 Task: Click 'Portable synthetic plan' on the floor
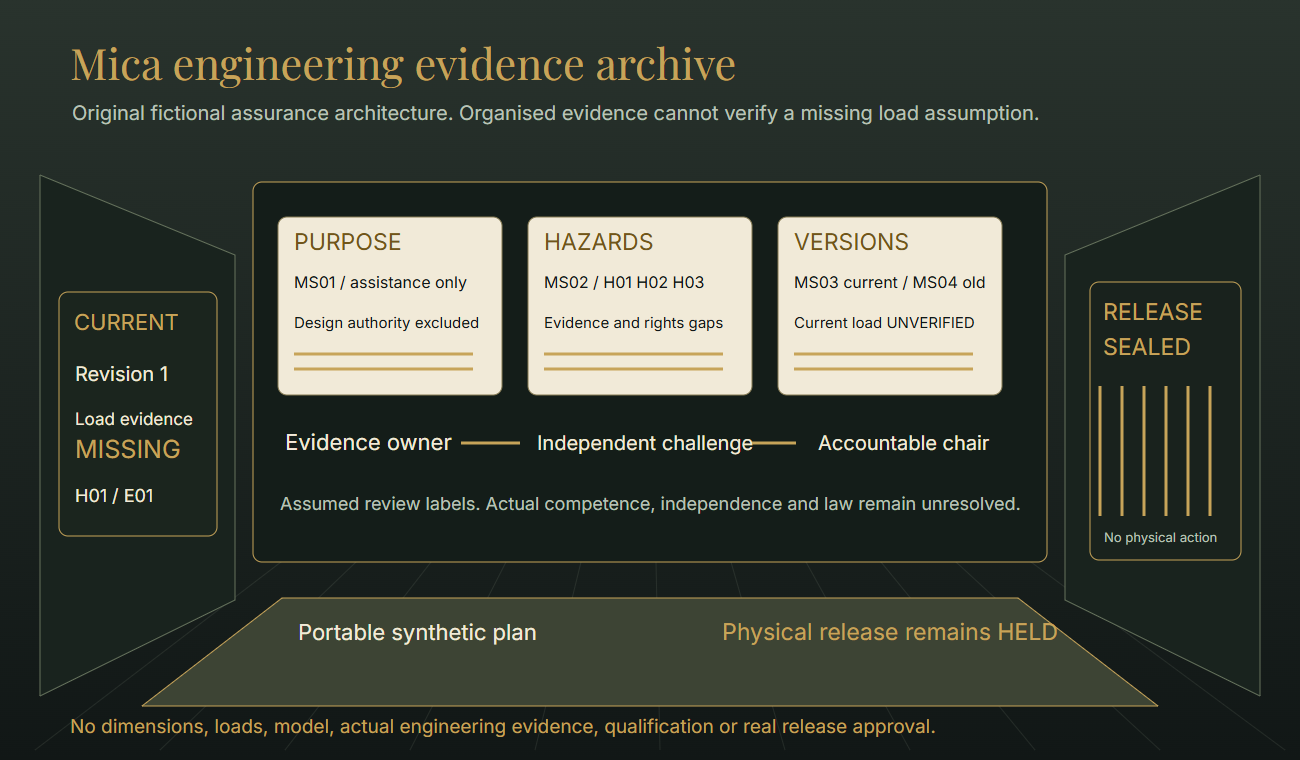[417, 633]
